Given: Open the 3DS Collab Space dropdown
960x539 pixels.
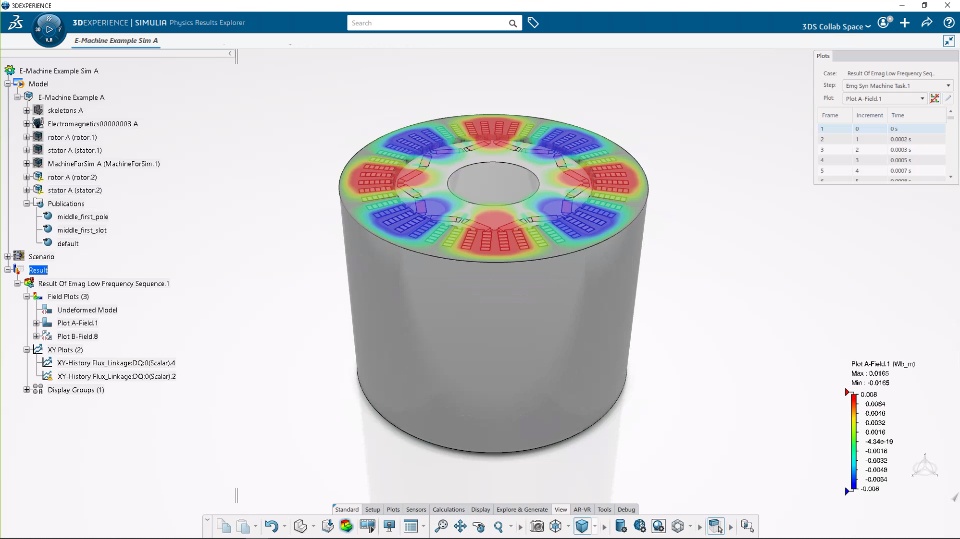Looking at the screenshot, I should click(836, 26).
